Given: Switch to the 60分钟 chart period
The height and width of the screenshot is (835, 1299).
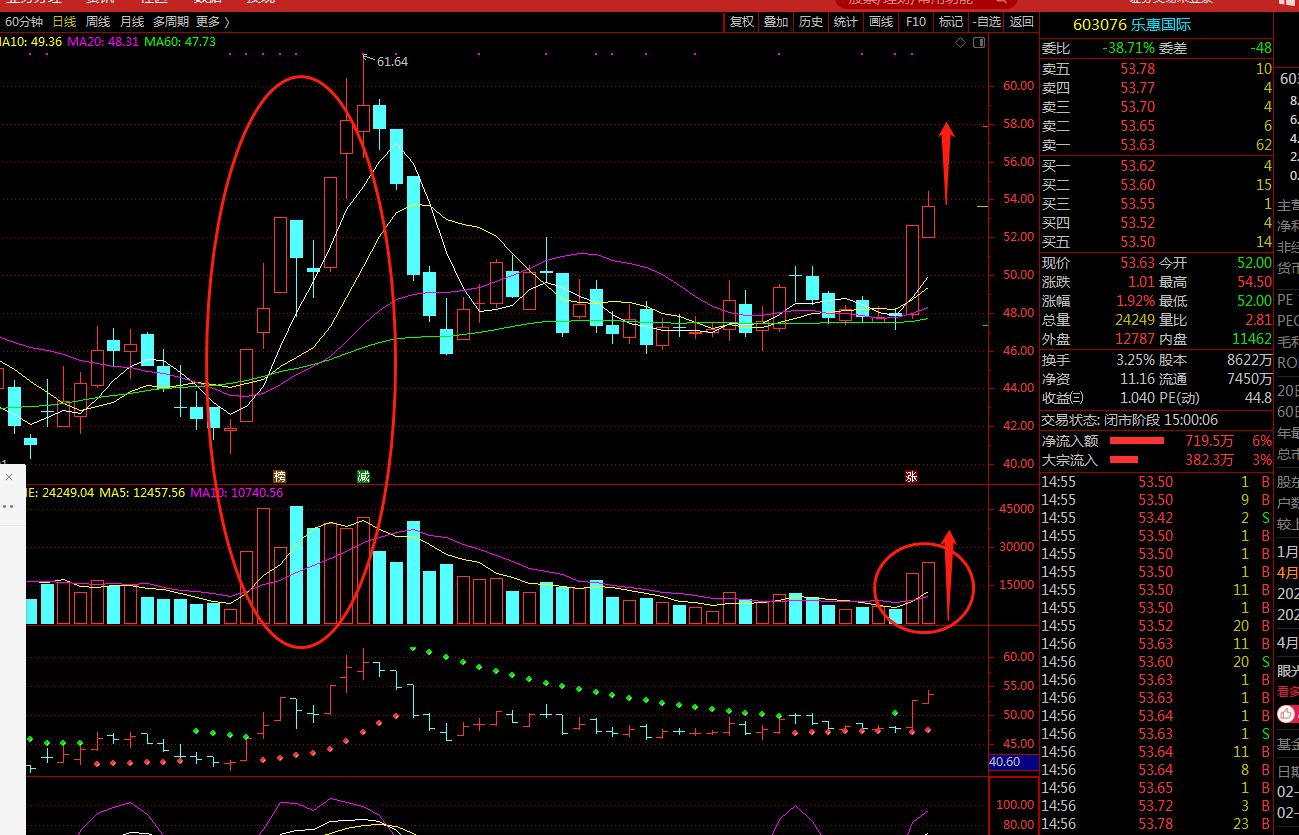Looking at the screenshot, I should coord(24,21).
